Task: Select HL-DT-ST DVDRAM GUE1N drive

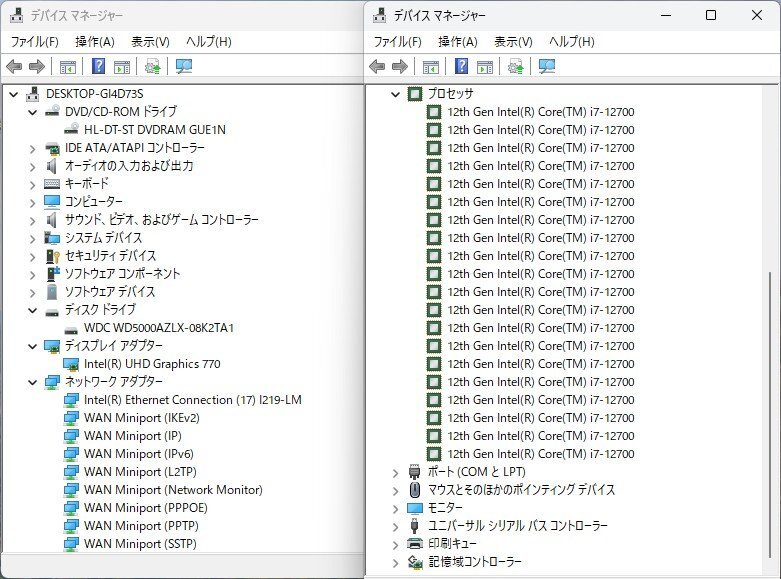Action: (x=155, y=130)
